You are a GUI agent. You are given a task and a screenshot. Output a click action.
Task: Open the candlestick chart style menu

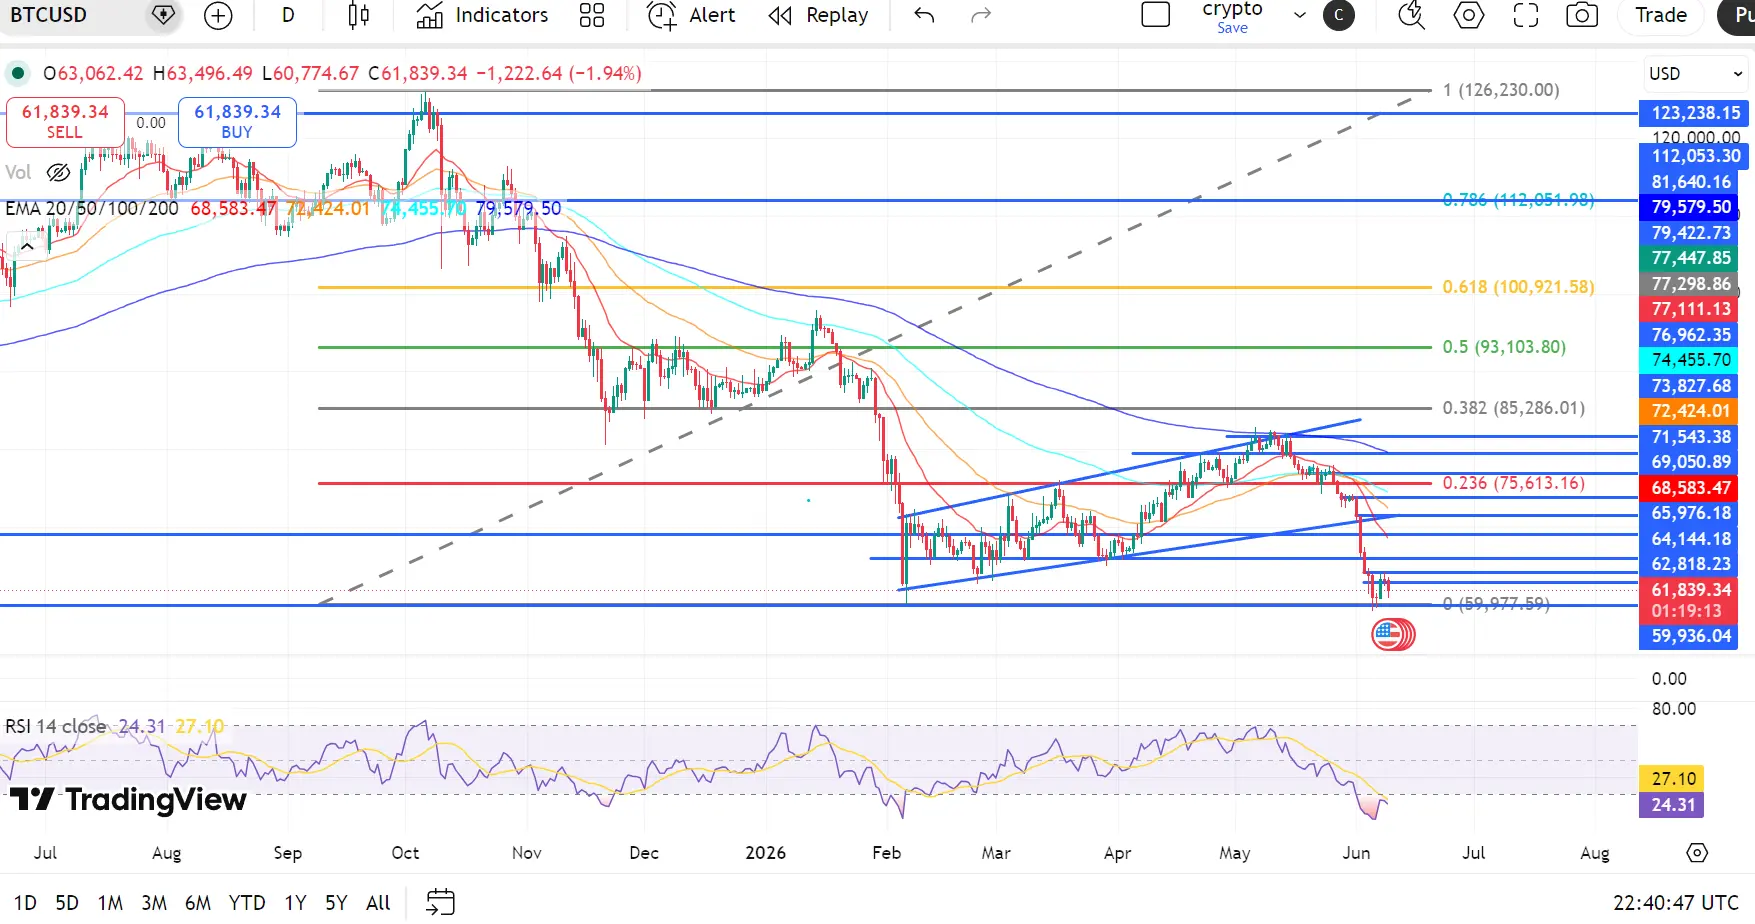358,15
